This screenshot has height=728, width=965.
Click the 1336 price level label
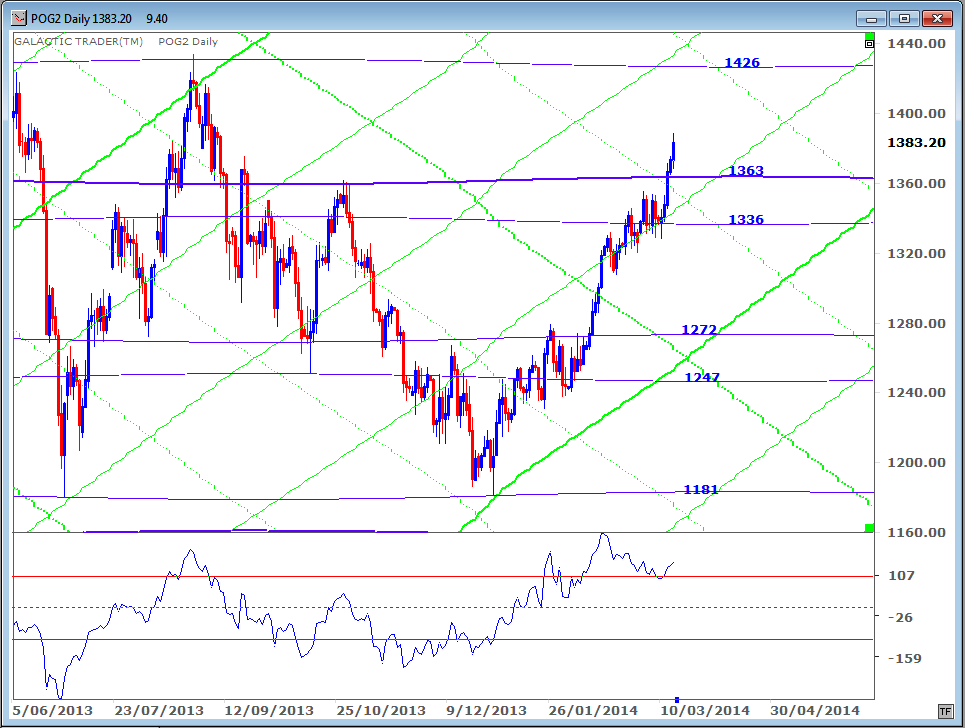click(746, 219)
